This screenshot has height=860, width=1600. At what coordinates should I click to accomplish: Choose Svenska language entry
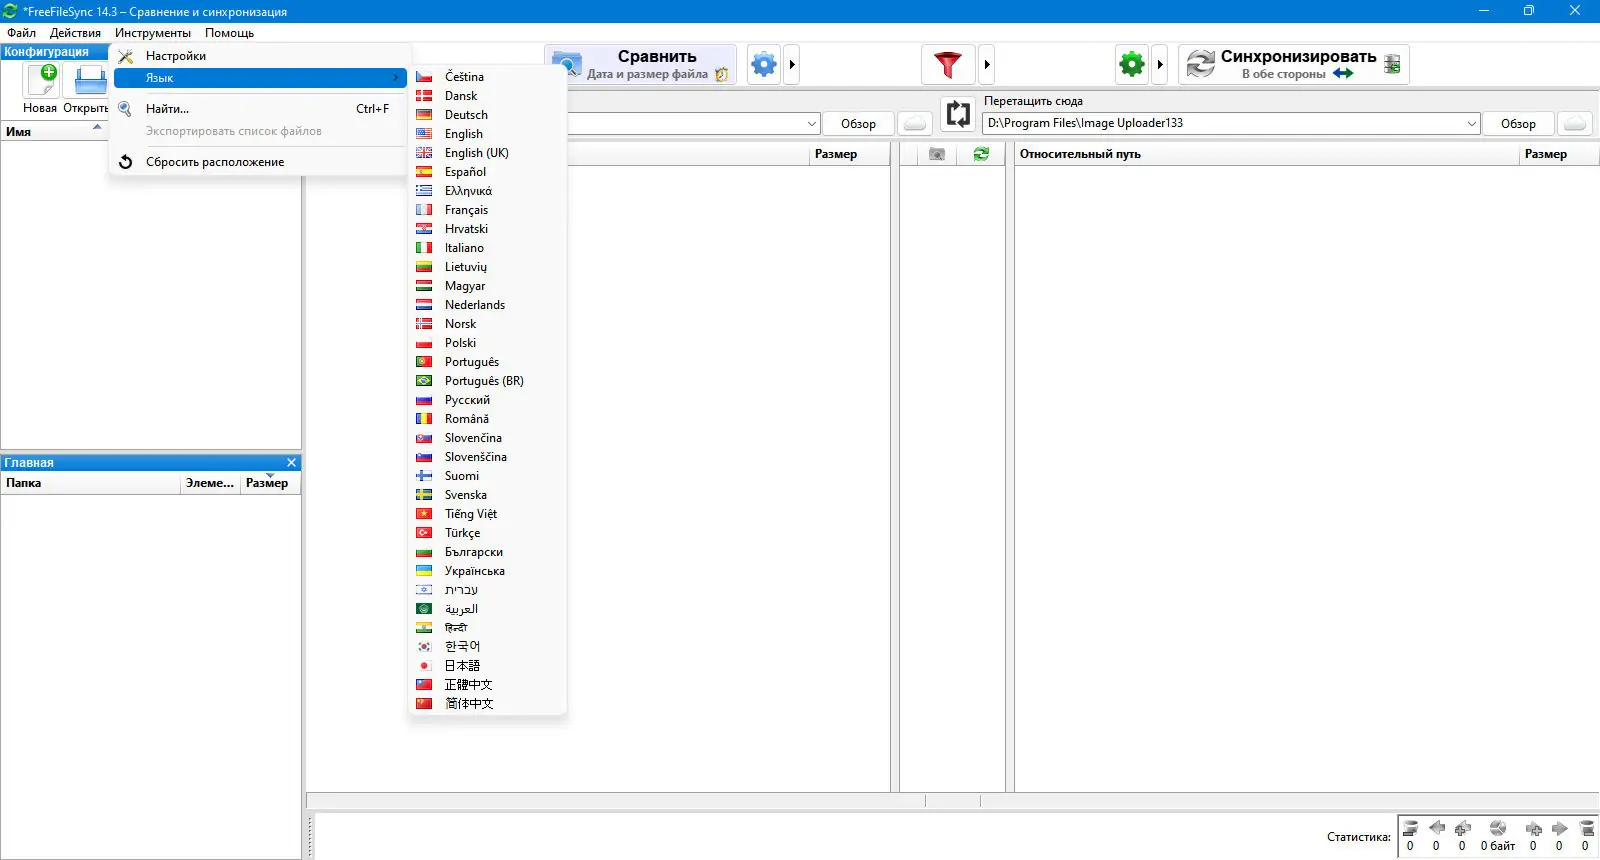pyautogui.click(x=489, y=495)
